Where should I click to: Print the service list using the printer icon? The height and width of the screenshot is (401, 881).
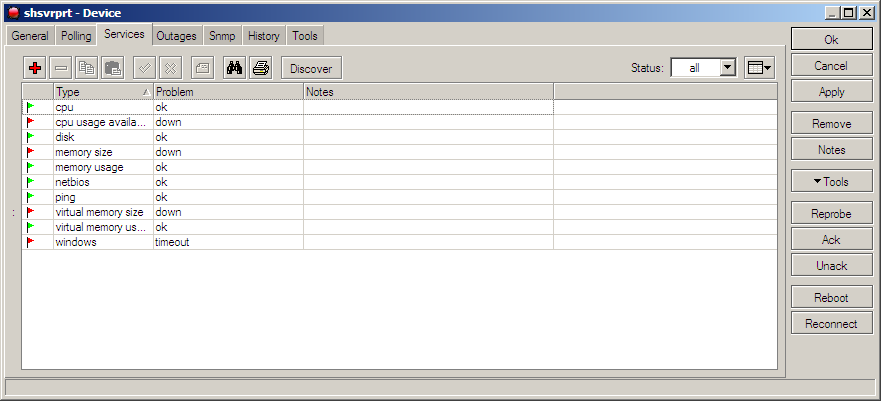point(260,68)
